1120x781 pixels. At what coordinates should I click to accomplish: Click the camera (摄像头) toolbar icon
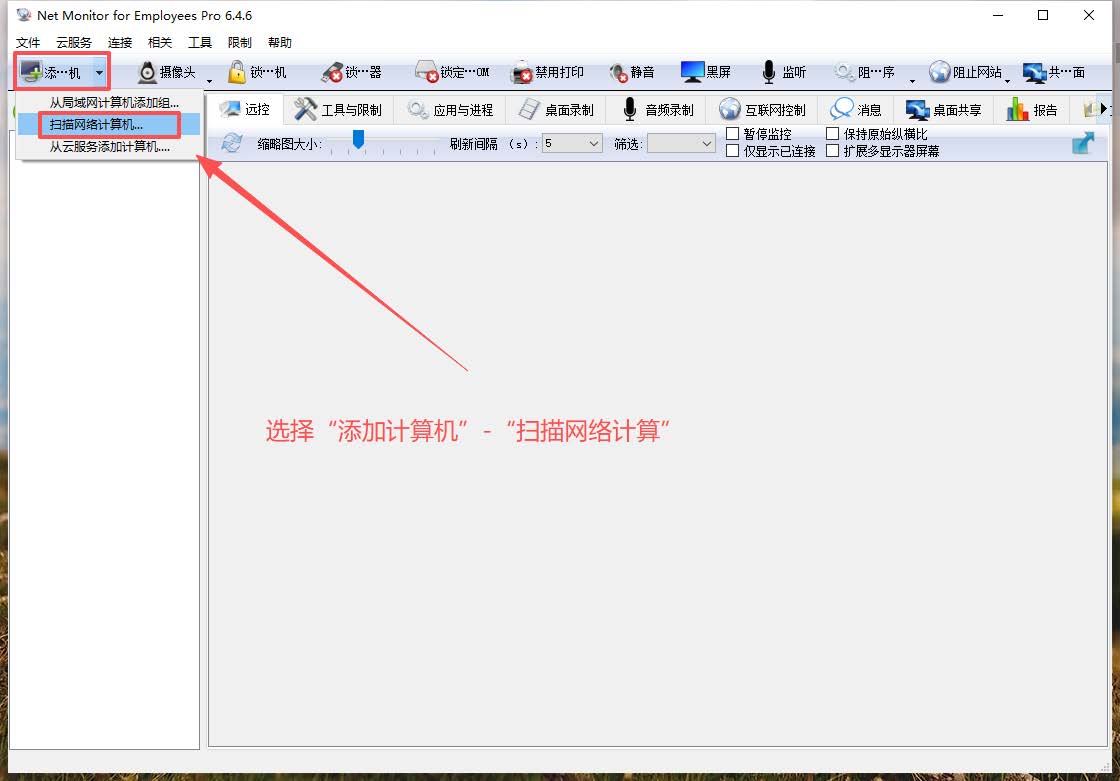point(147,72)
